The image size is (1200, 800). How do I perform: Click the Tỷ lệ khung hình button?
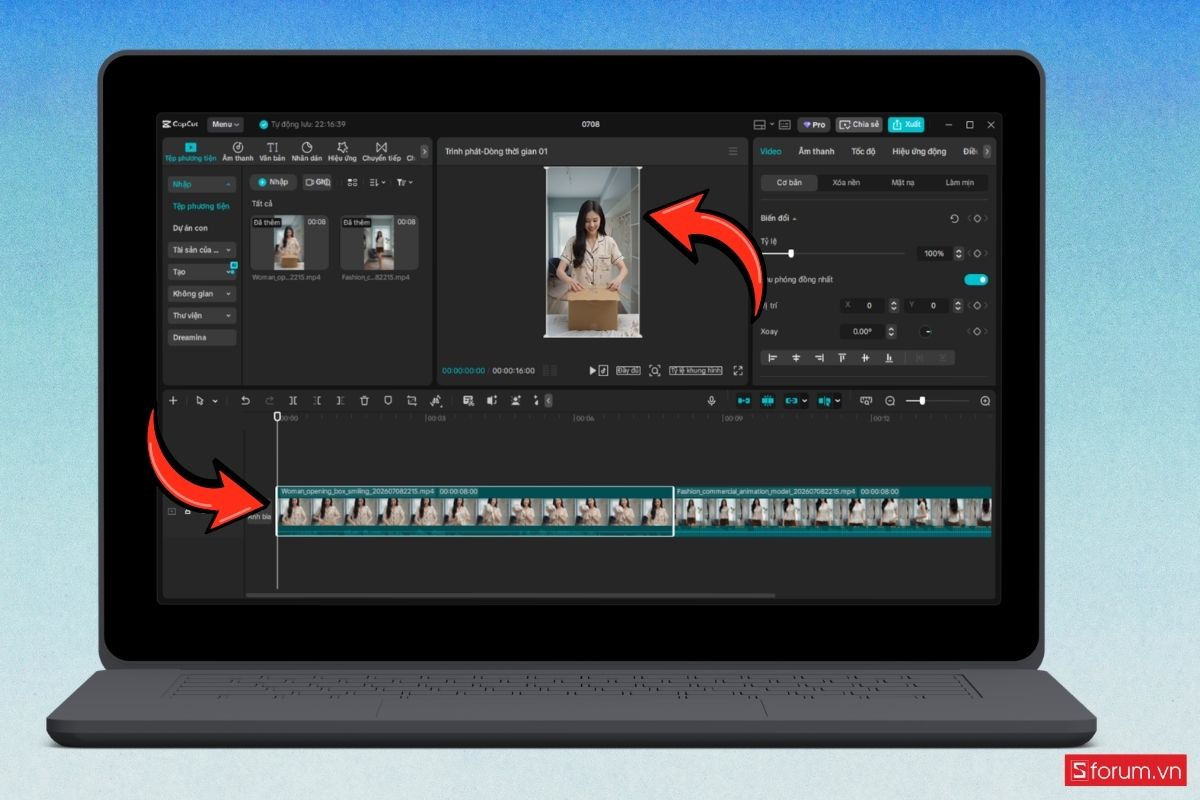pyautogui.click(x=695, y=370)
